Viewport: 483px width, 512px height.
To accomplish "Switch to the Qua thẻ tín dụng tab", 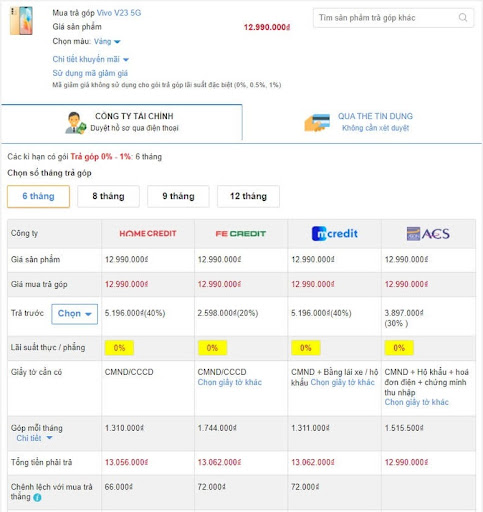I will [362, 122].
